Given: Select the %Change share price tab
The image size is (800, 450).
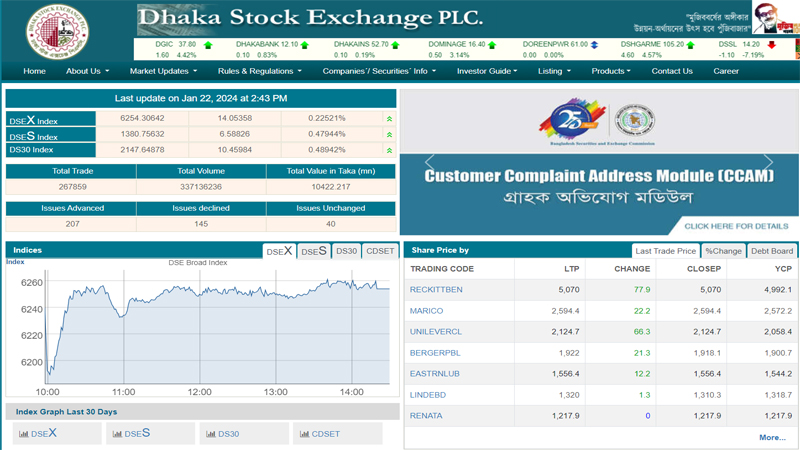Looking at the screenshot, I should point(723,251).
